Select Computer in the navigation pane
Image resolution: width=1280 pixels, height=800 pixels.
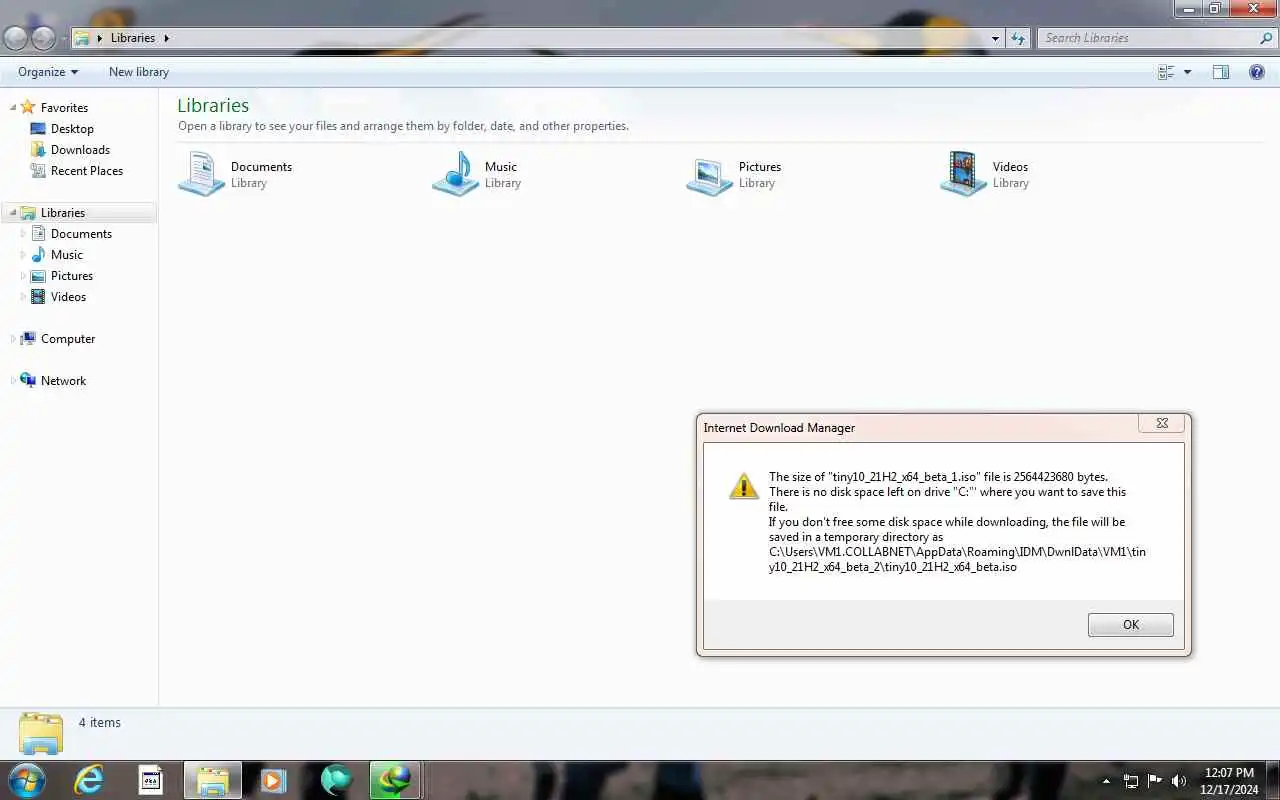tap(68, 339)
